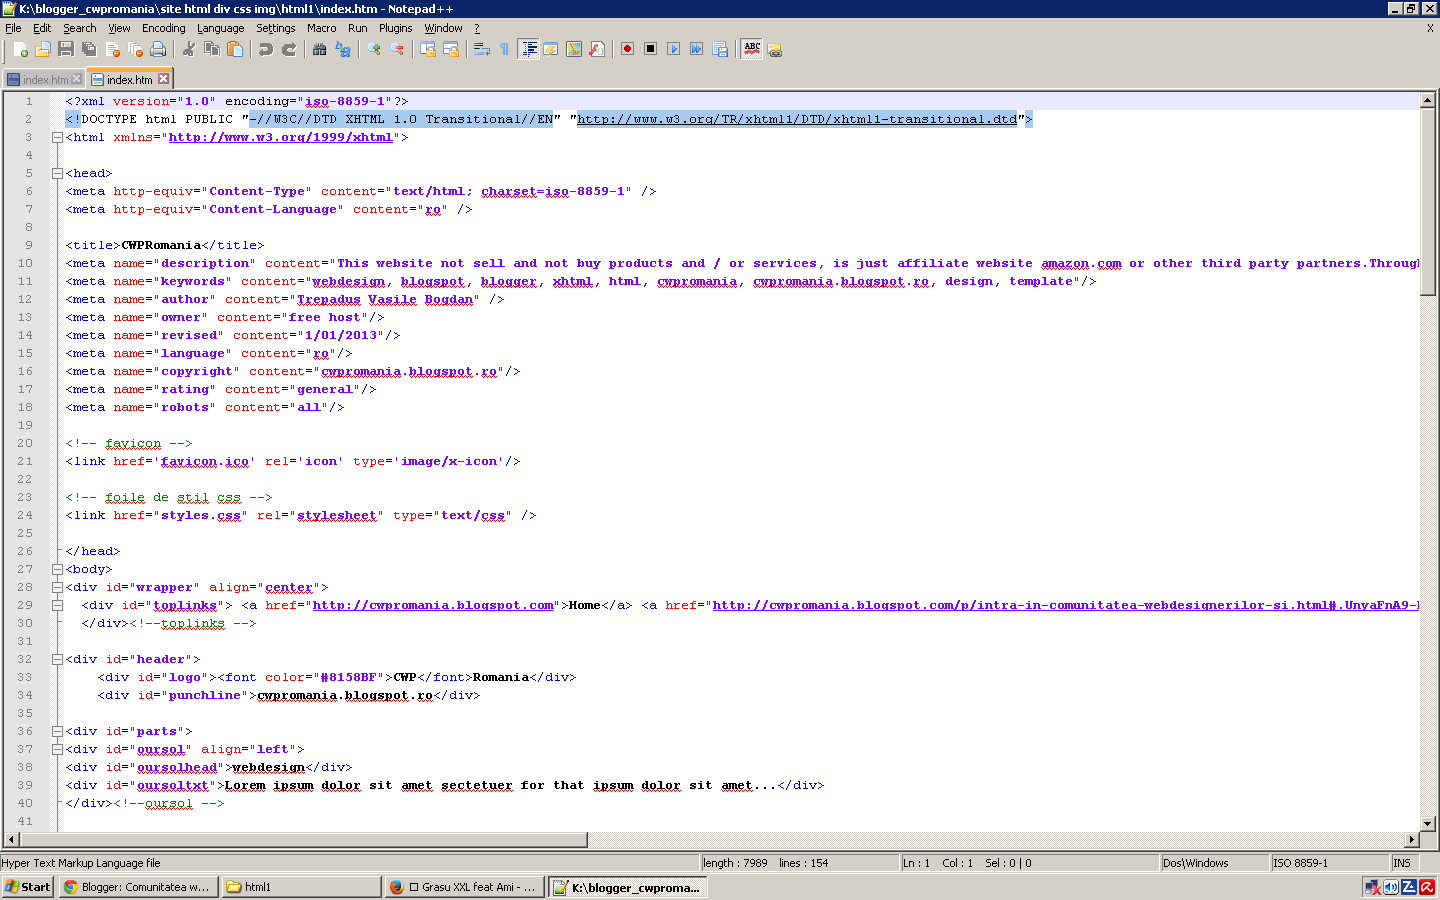The image size is (1440, 900).
Task: Open the Encoding menu
Action: [164, 28]
